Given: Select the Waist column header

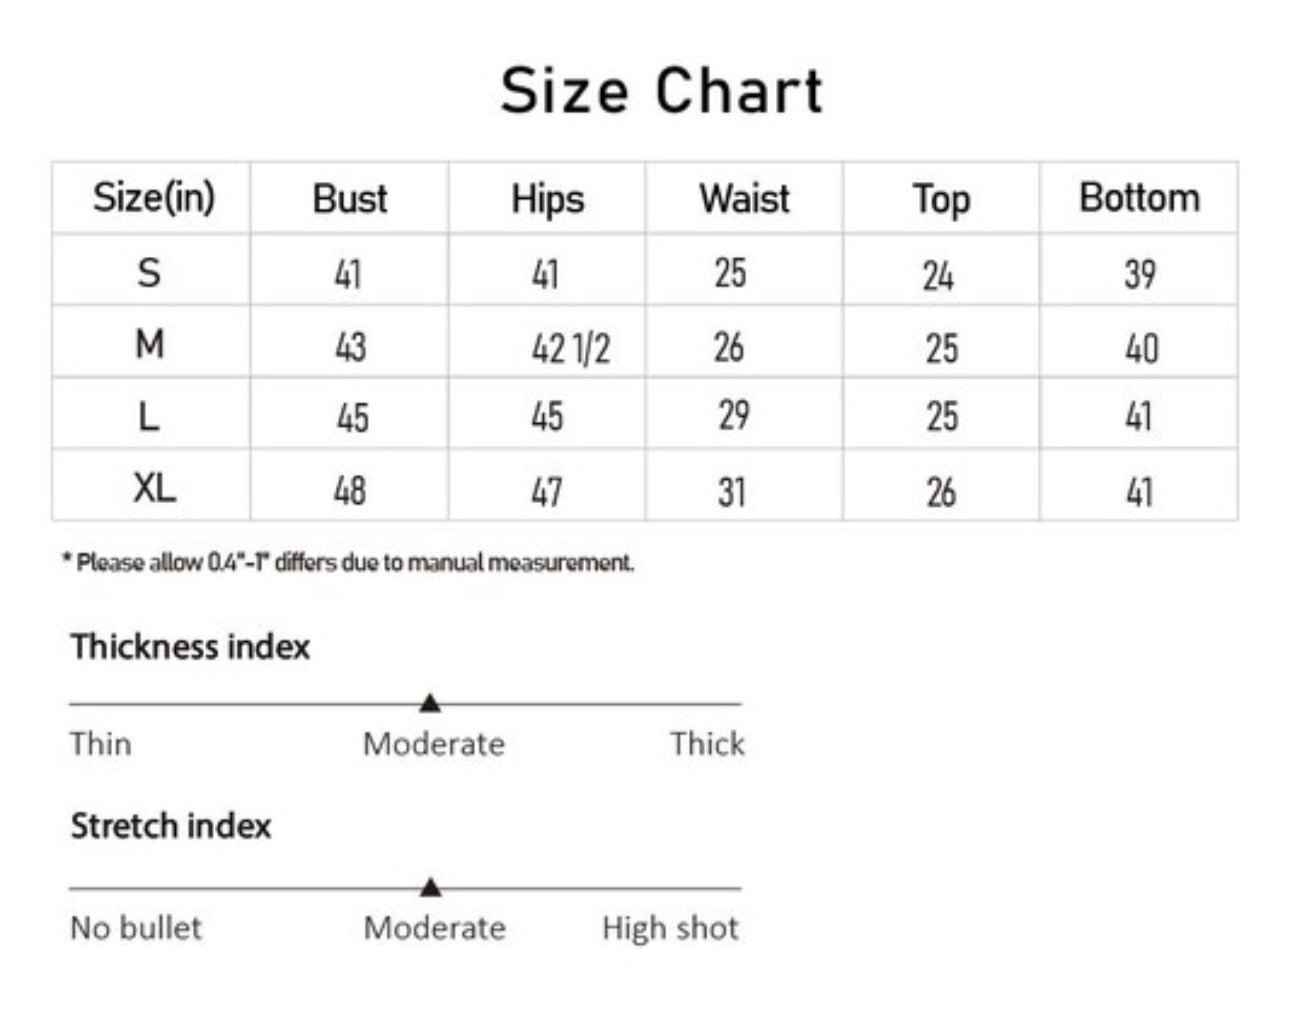Looking at the screenshot, I should point(744,198).
